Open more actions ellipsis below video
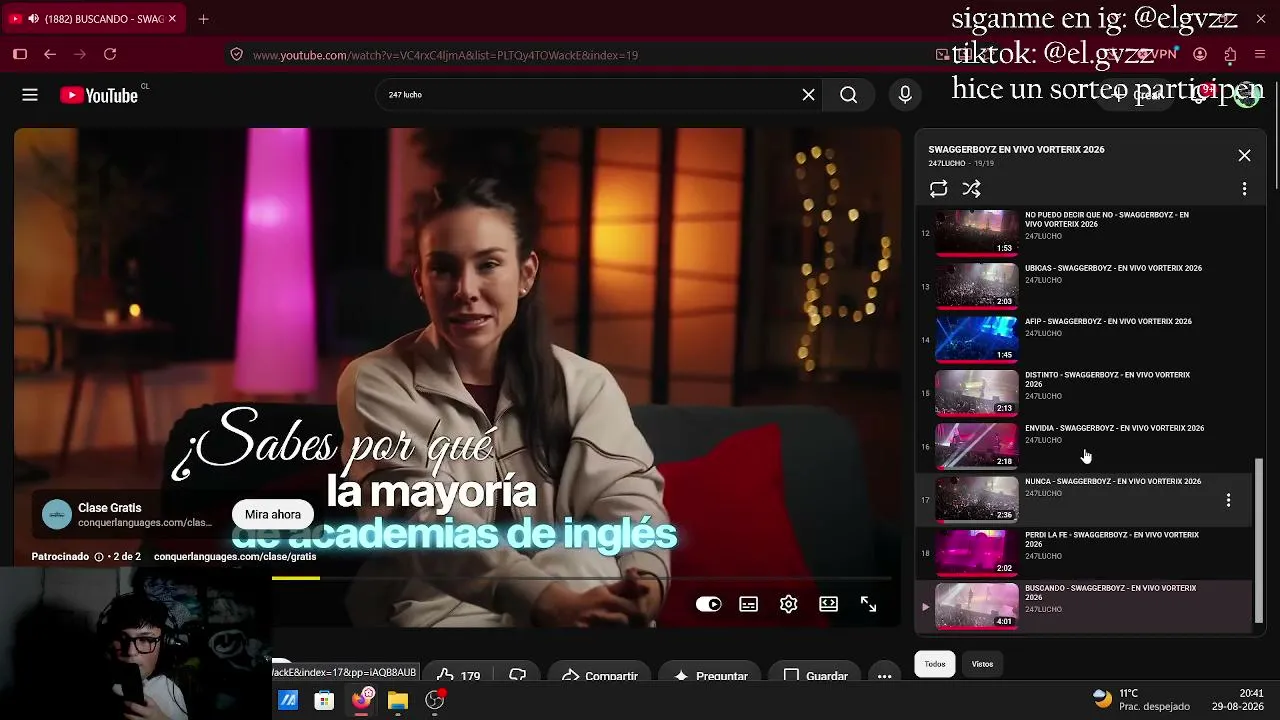 (884, 675)
